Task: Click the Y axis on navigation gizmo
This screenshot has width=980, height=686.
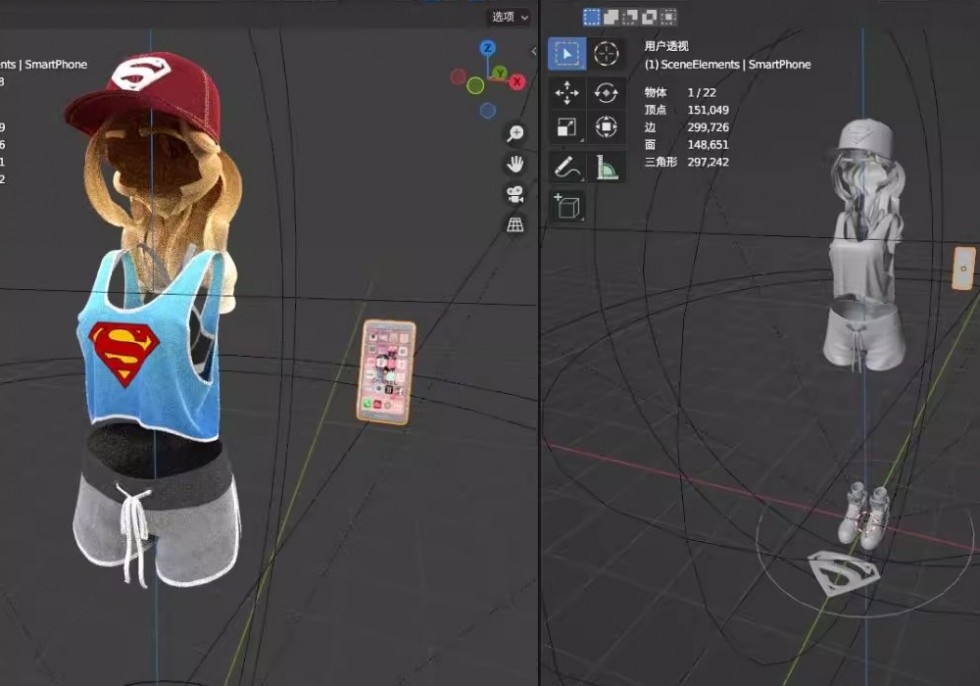Action: [x=499, y=73]
